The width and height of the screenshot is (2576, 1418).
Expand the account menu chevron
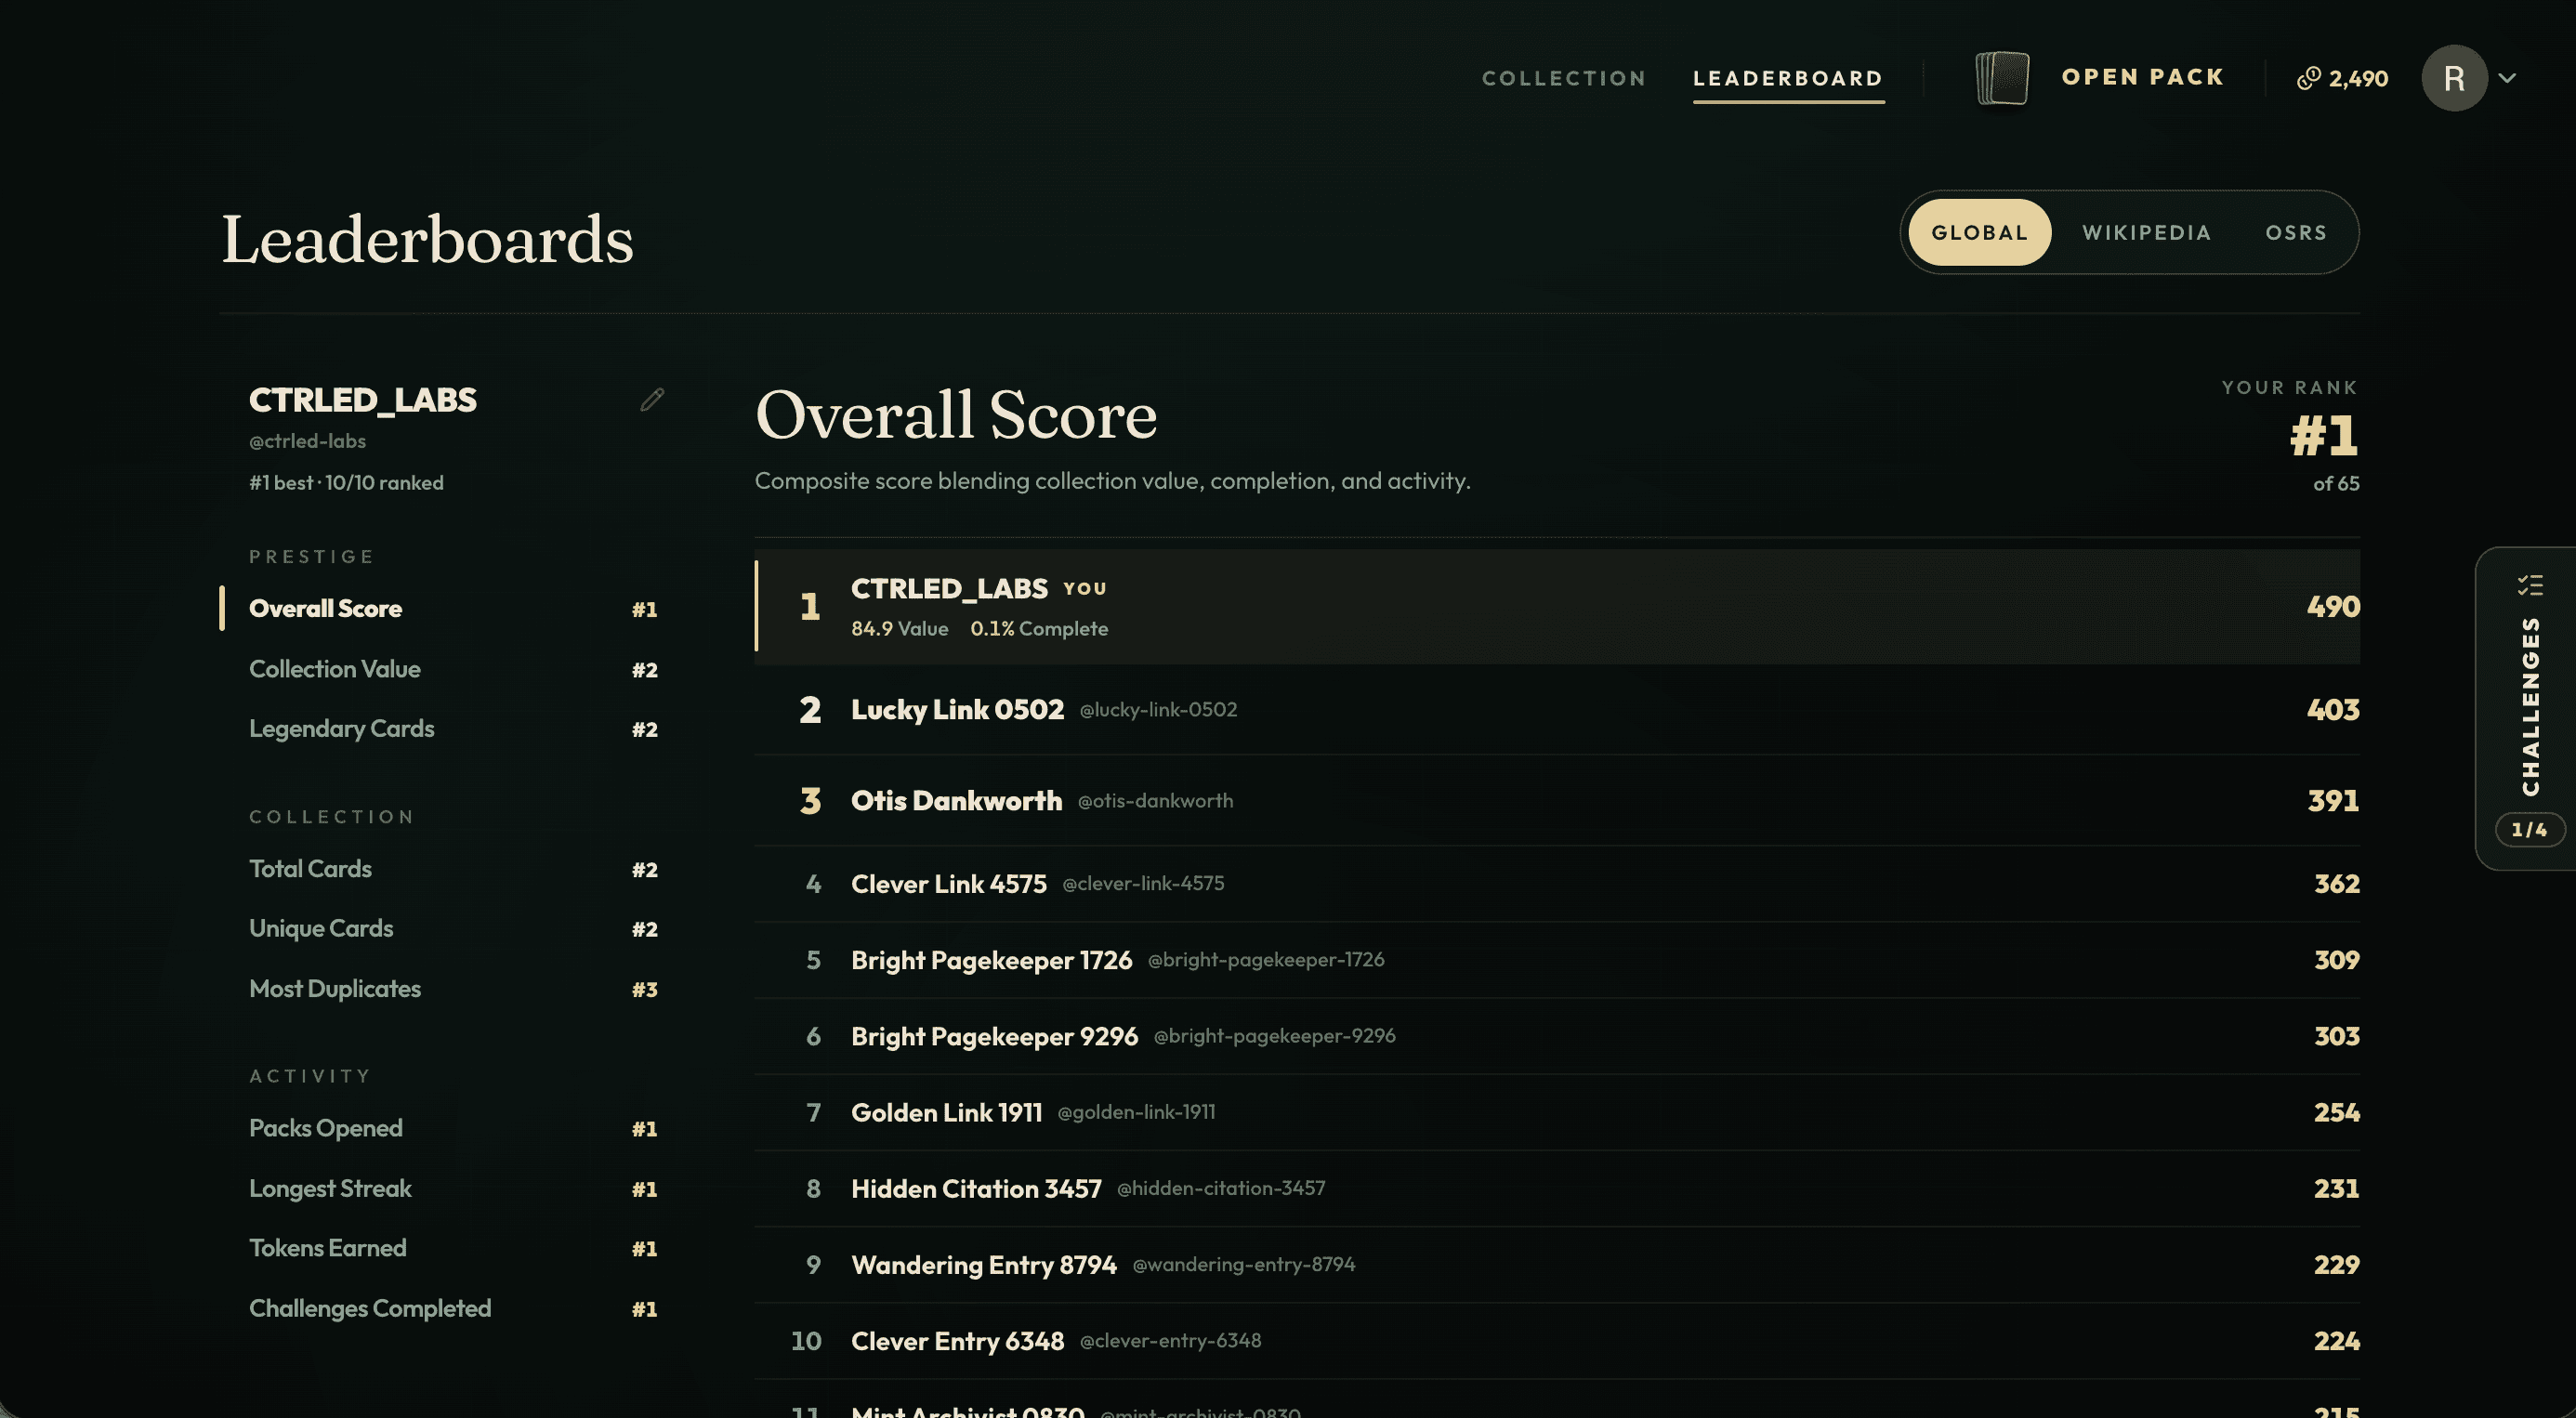tap(2507, 78)
